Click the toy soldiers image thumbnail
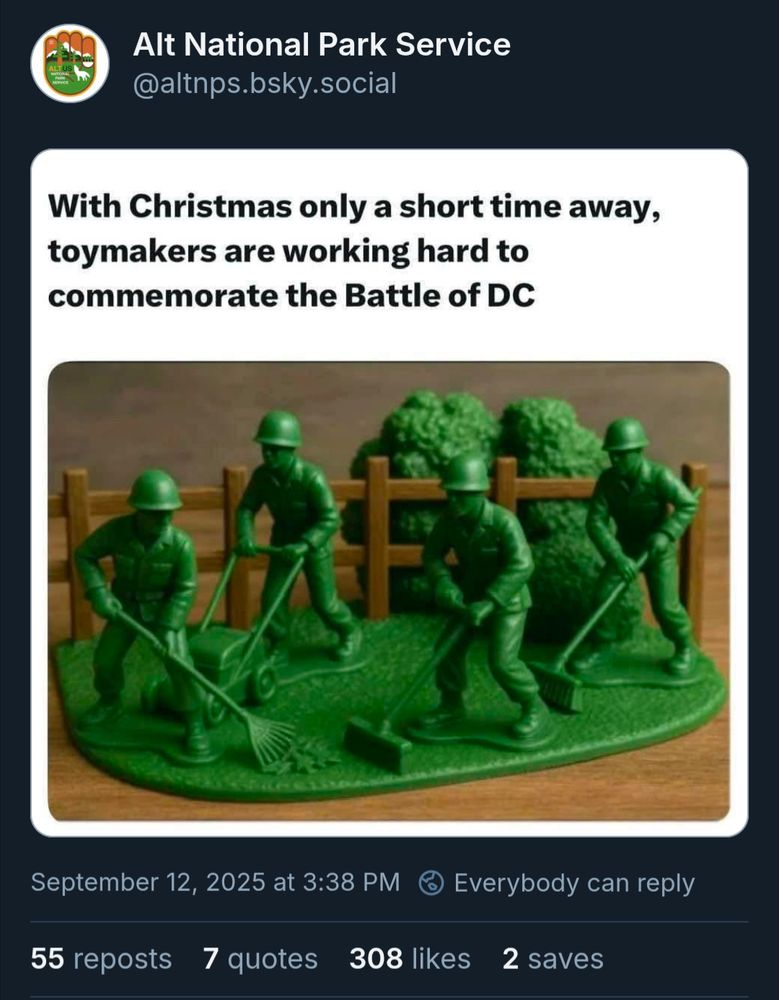The width and height of the screenshot is (779, 1000). point(389,590)
